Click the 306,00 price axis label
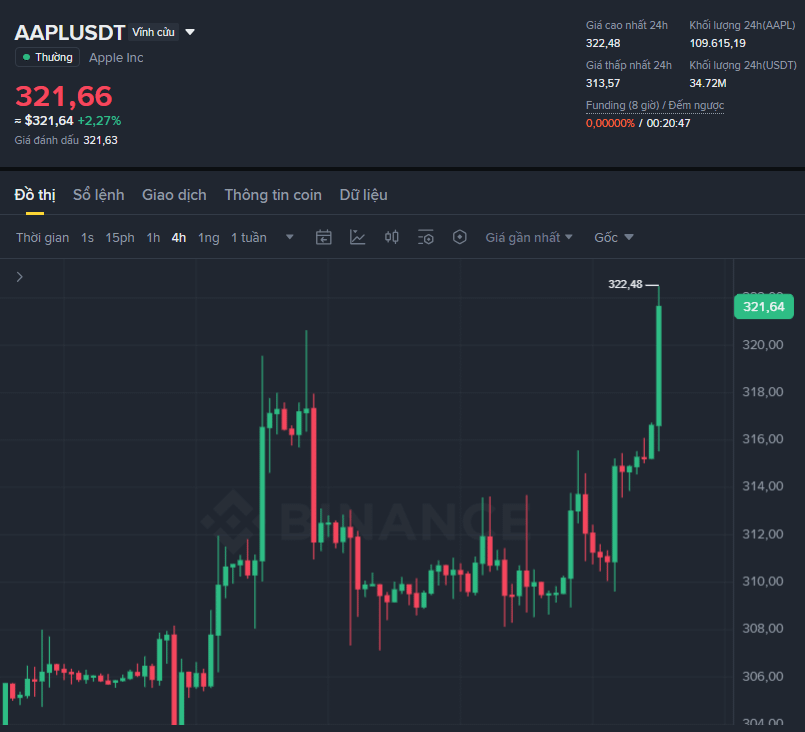805x732 pixels. [x=763, y=676]
